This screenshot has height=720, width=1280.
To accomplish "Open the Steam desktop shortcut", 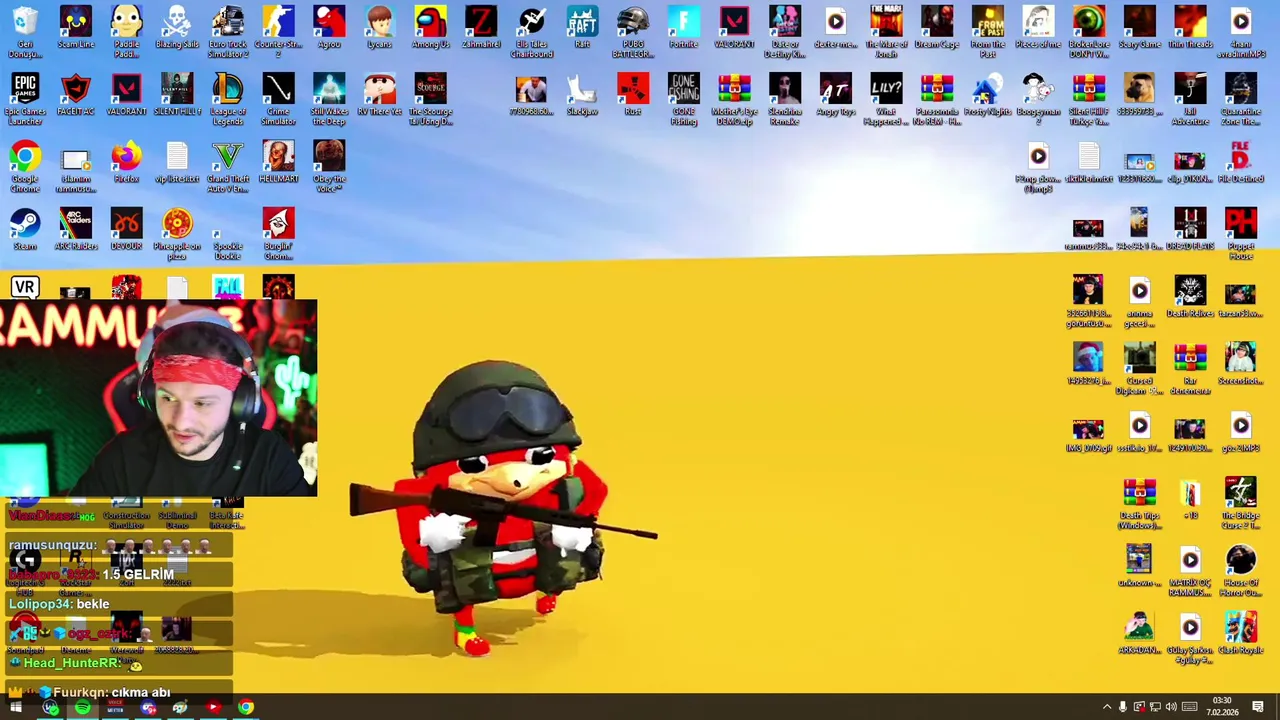I will [25, 229].
